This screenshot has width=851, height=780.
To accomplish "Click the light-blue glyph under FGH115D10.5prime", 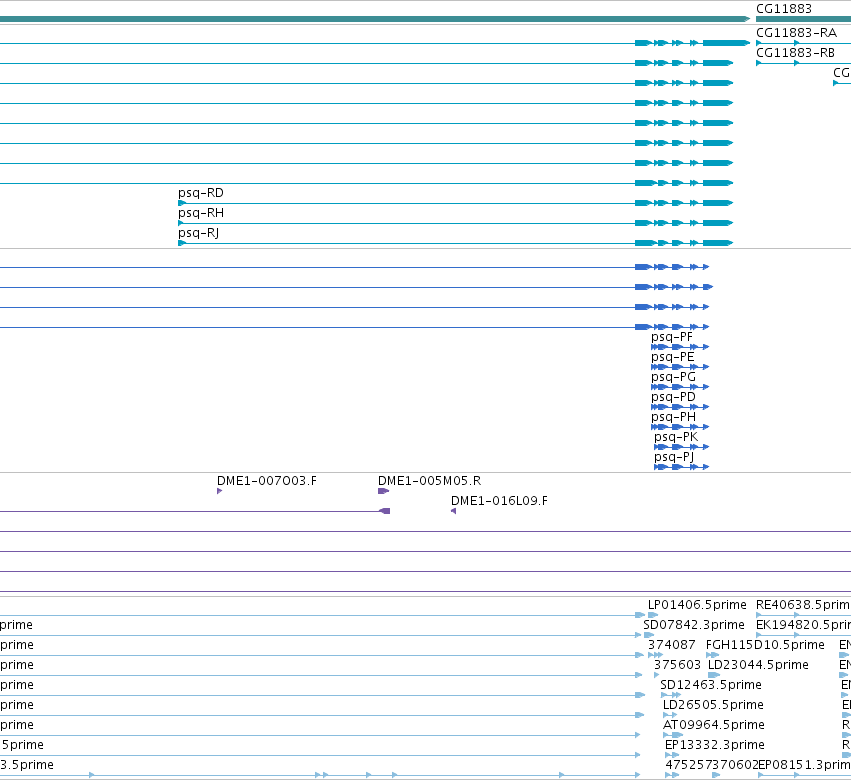I will (x=712, y=655).
